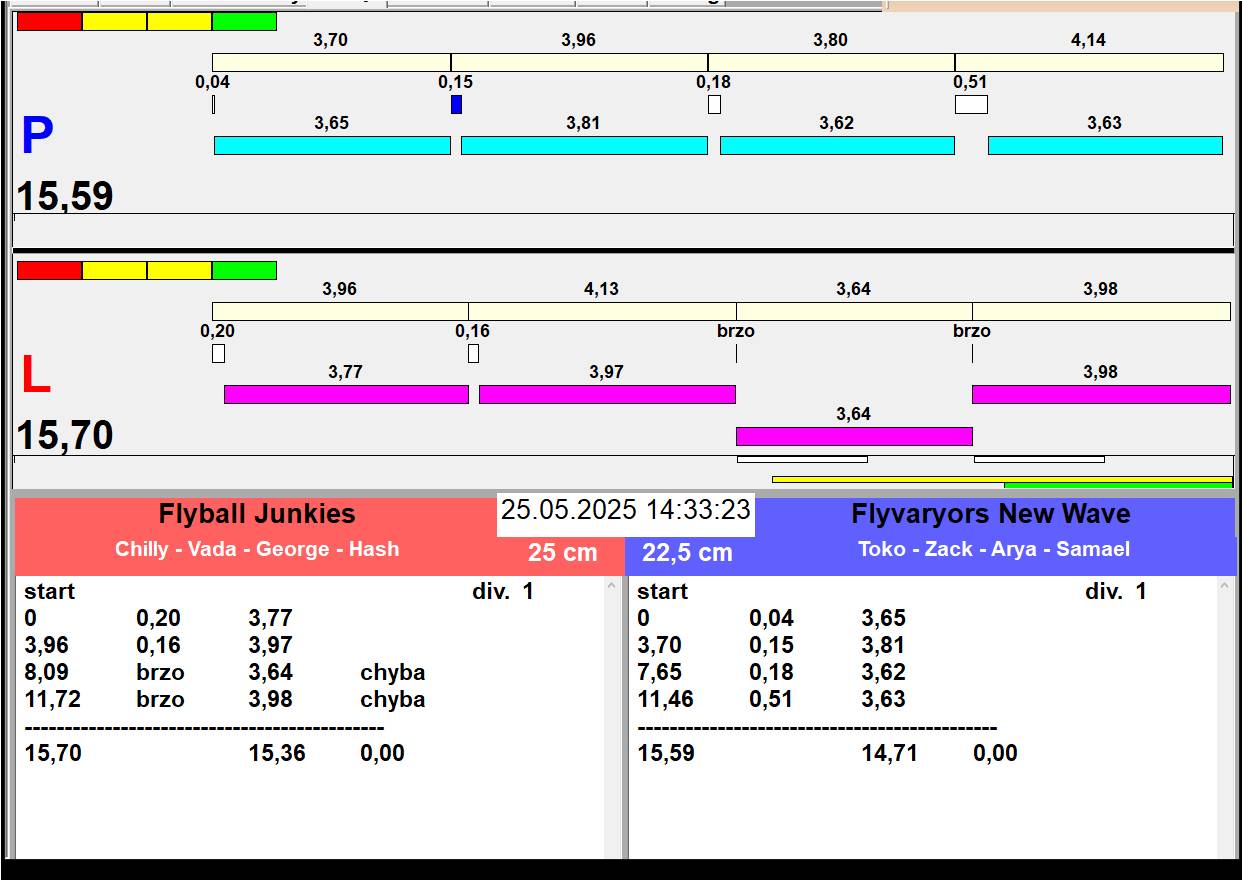Viewport: 1242px width, 880px height.
Task: Click the red start light in lane P
Action: point(49,21)
